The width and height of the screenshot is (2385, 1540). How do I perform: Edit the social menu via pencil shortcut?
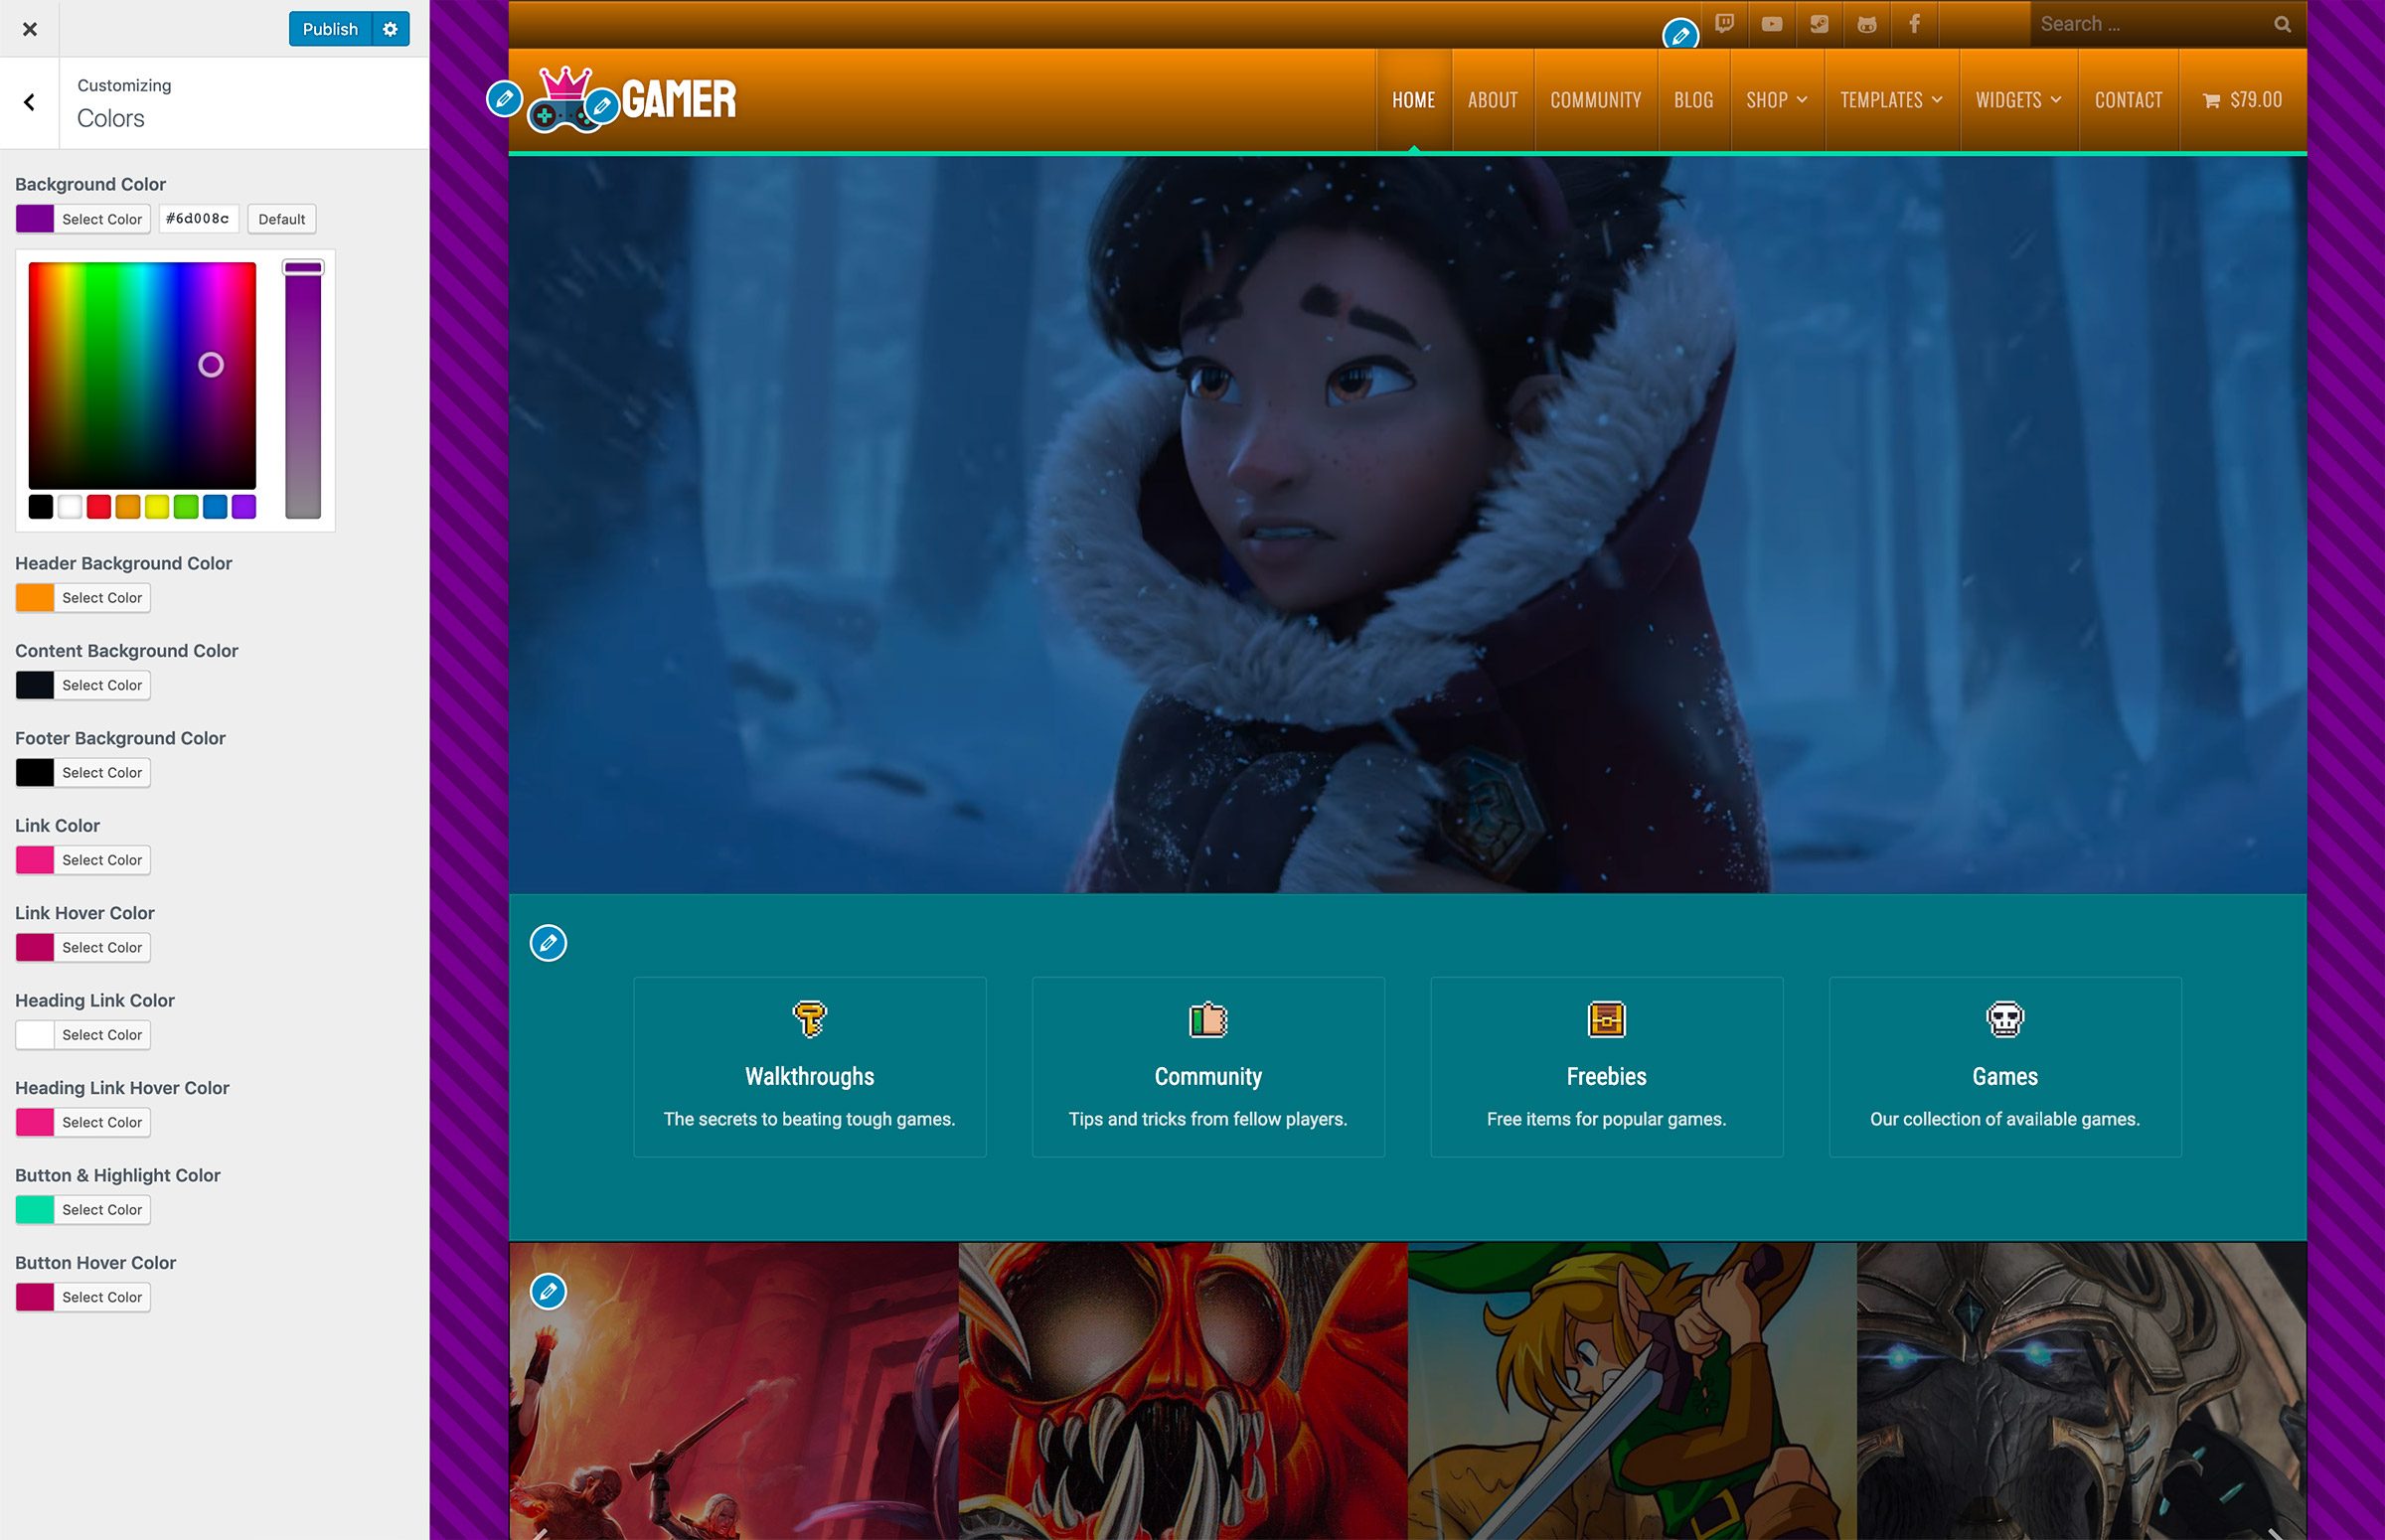click(x=1680, y=36)
